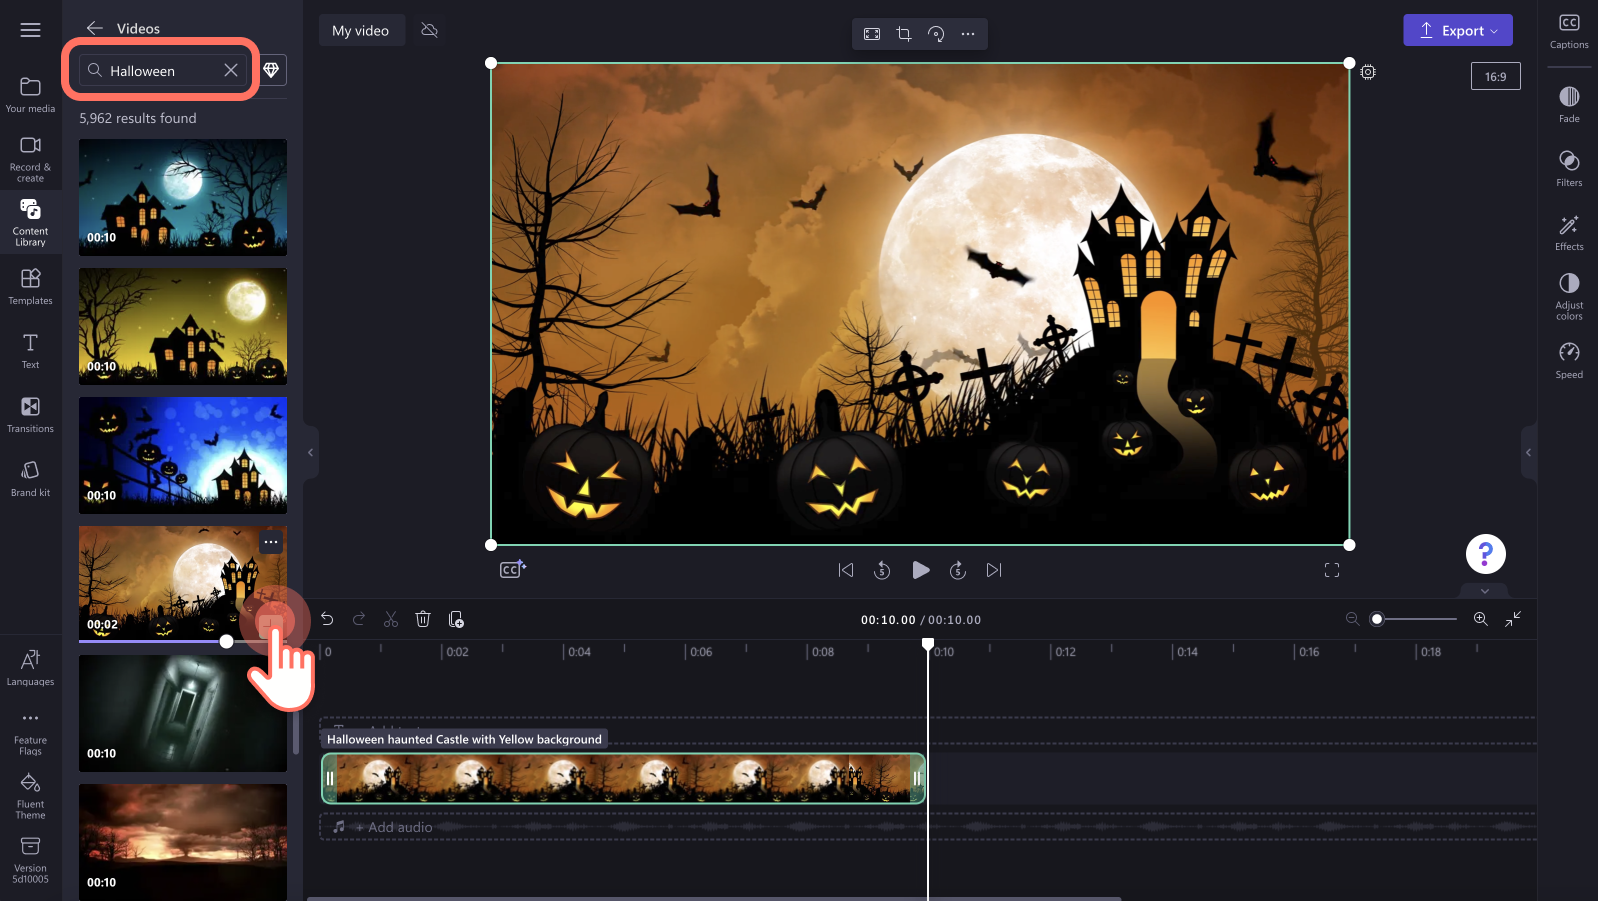Viewport: 1598px width, 901px height.
Task: Click the Split scissors tool
Action: pos(391,620)
